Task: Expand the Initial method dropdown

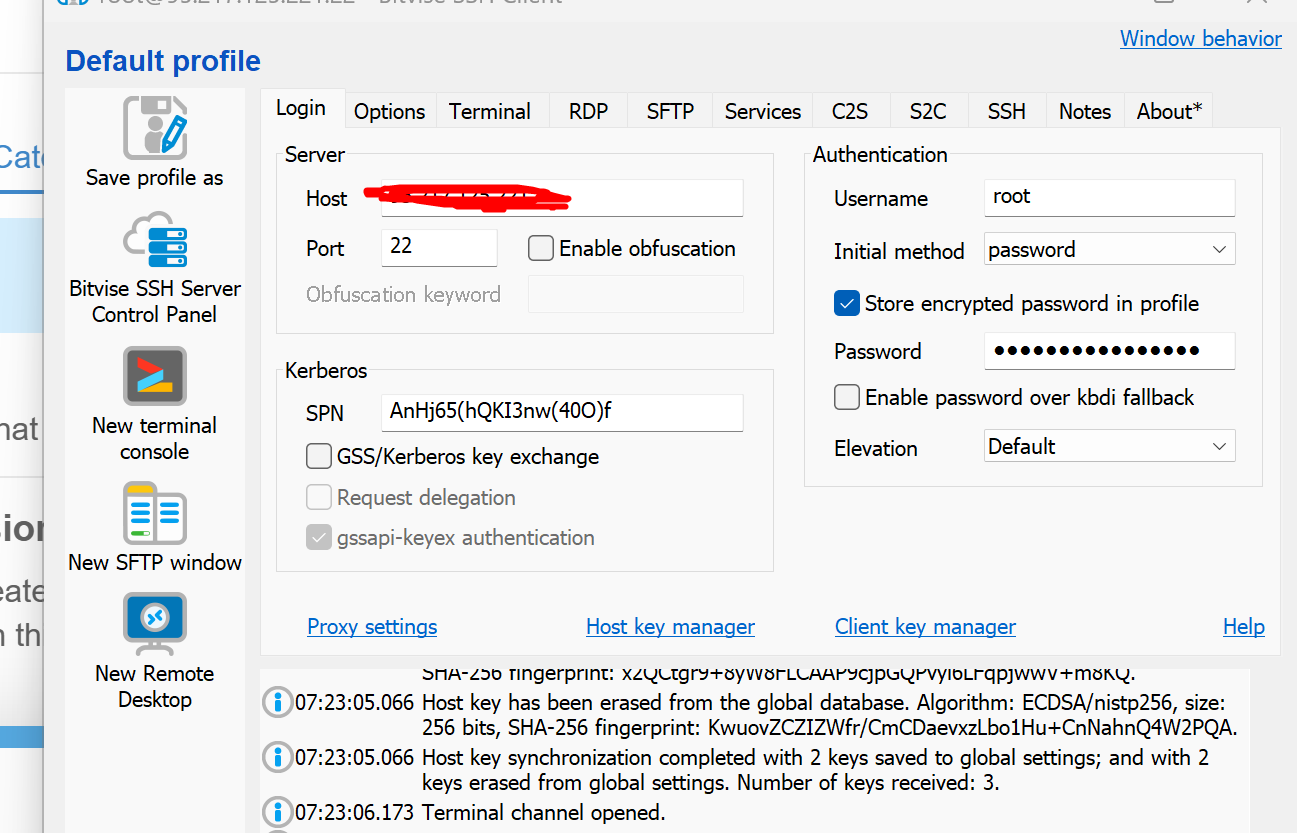Action: pyautogui.click(x=1110, y=250)
